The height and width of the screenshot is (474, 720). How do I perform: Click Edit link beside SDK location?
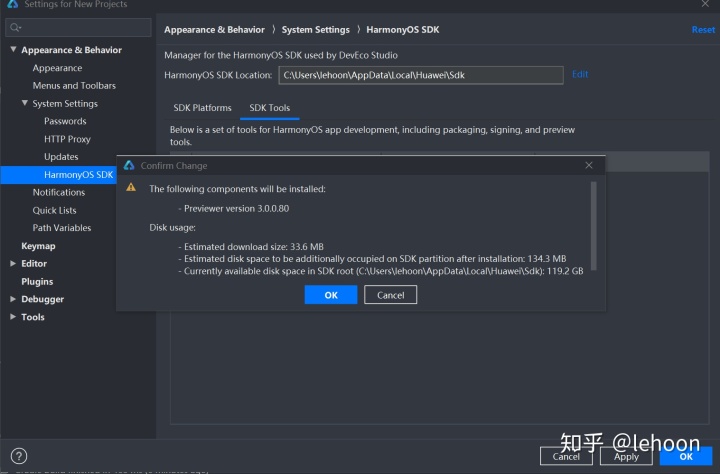[x=580, y=74]
